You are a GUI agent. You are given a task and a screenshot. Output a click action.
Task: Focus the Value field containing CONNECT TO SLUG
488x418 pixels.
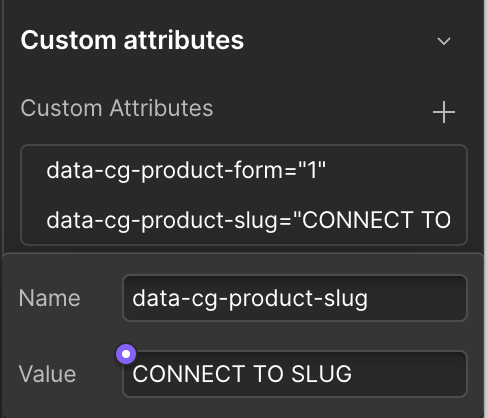[295, 374]
